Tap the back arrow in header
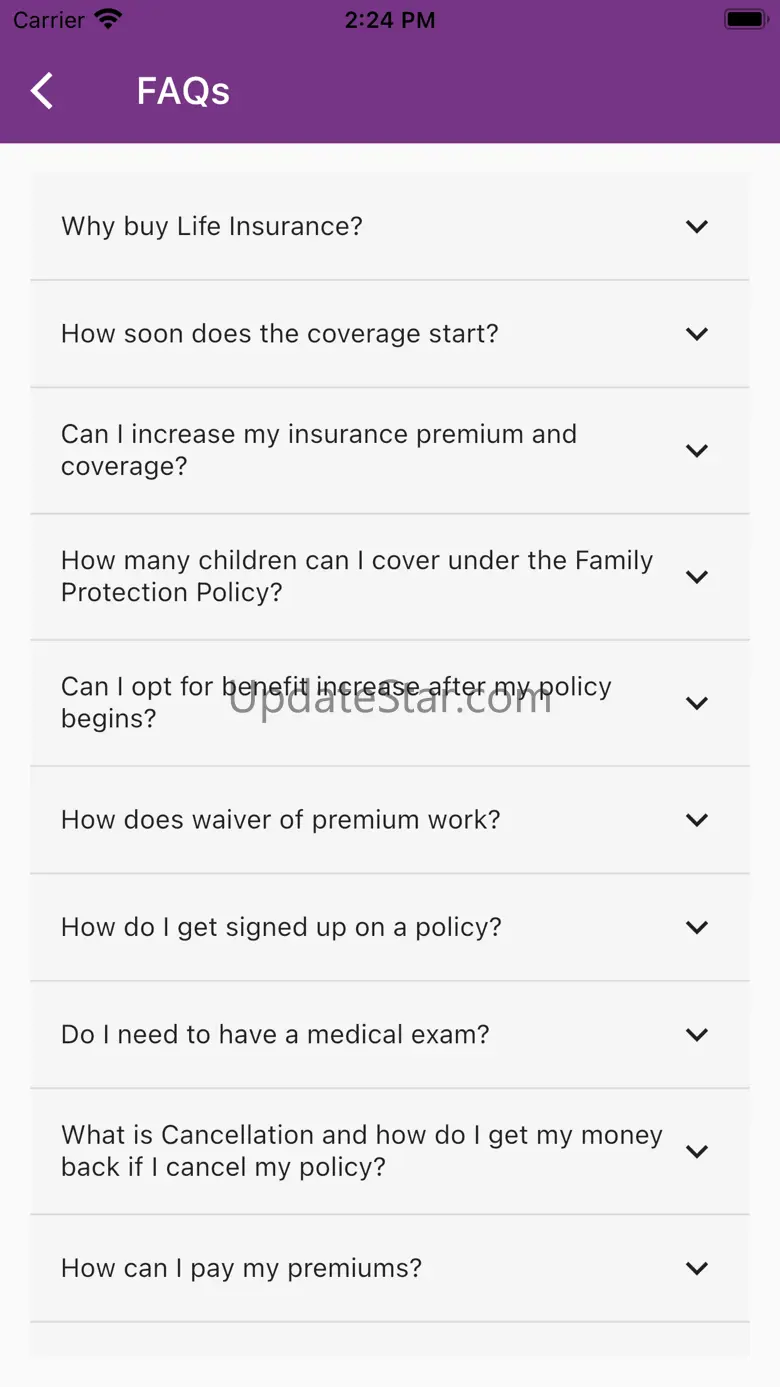This screenshot has width=780, height=1387. [42, 91]
